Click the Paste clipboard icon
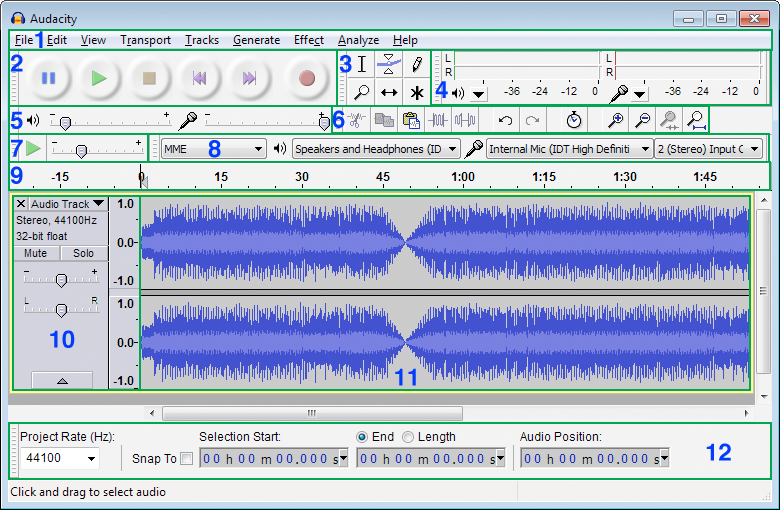The height and width of the screenshot is (510, 780). coord(410,120)
